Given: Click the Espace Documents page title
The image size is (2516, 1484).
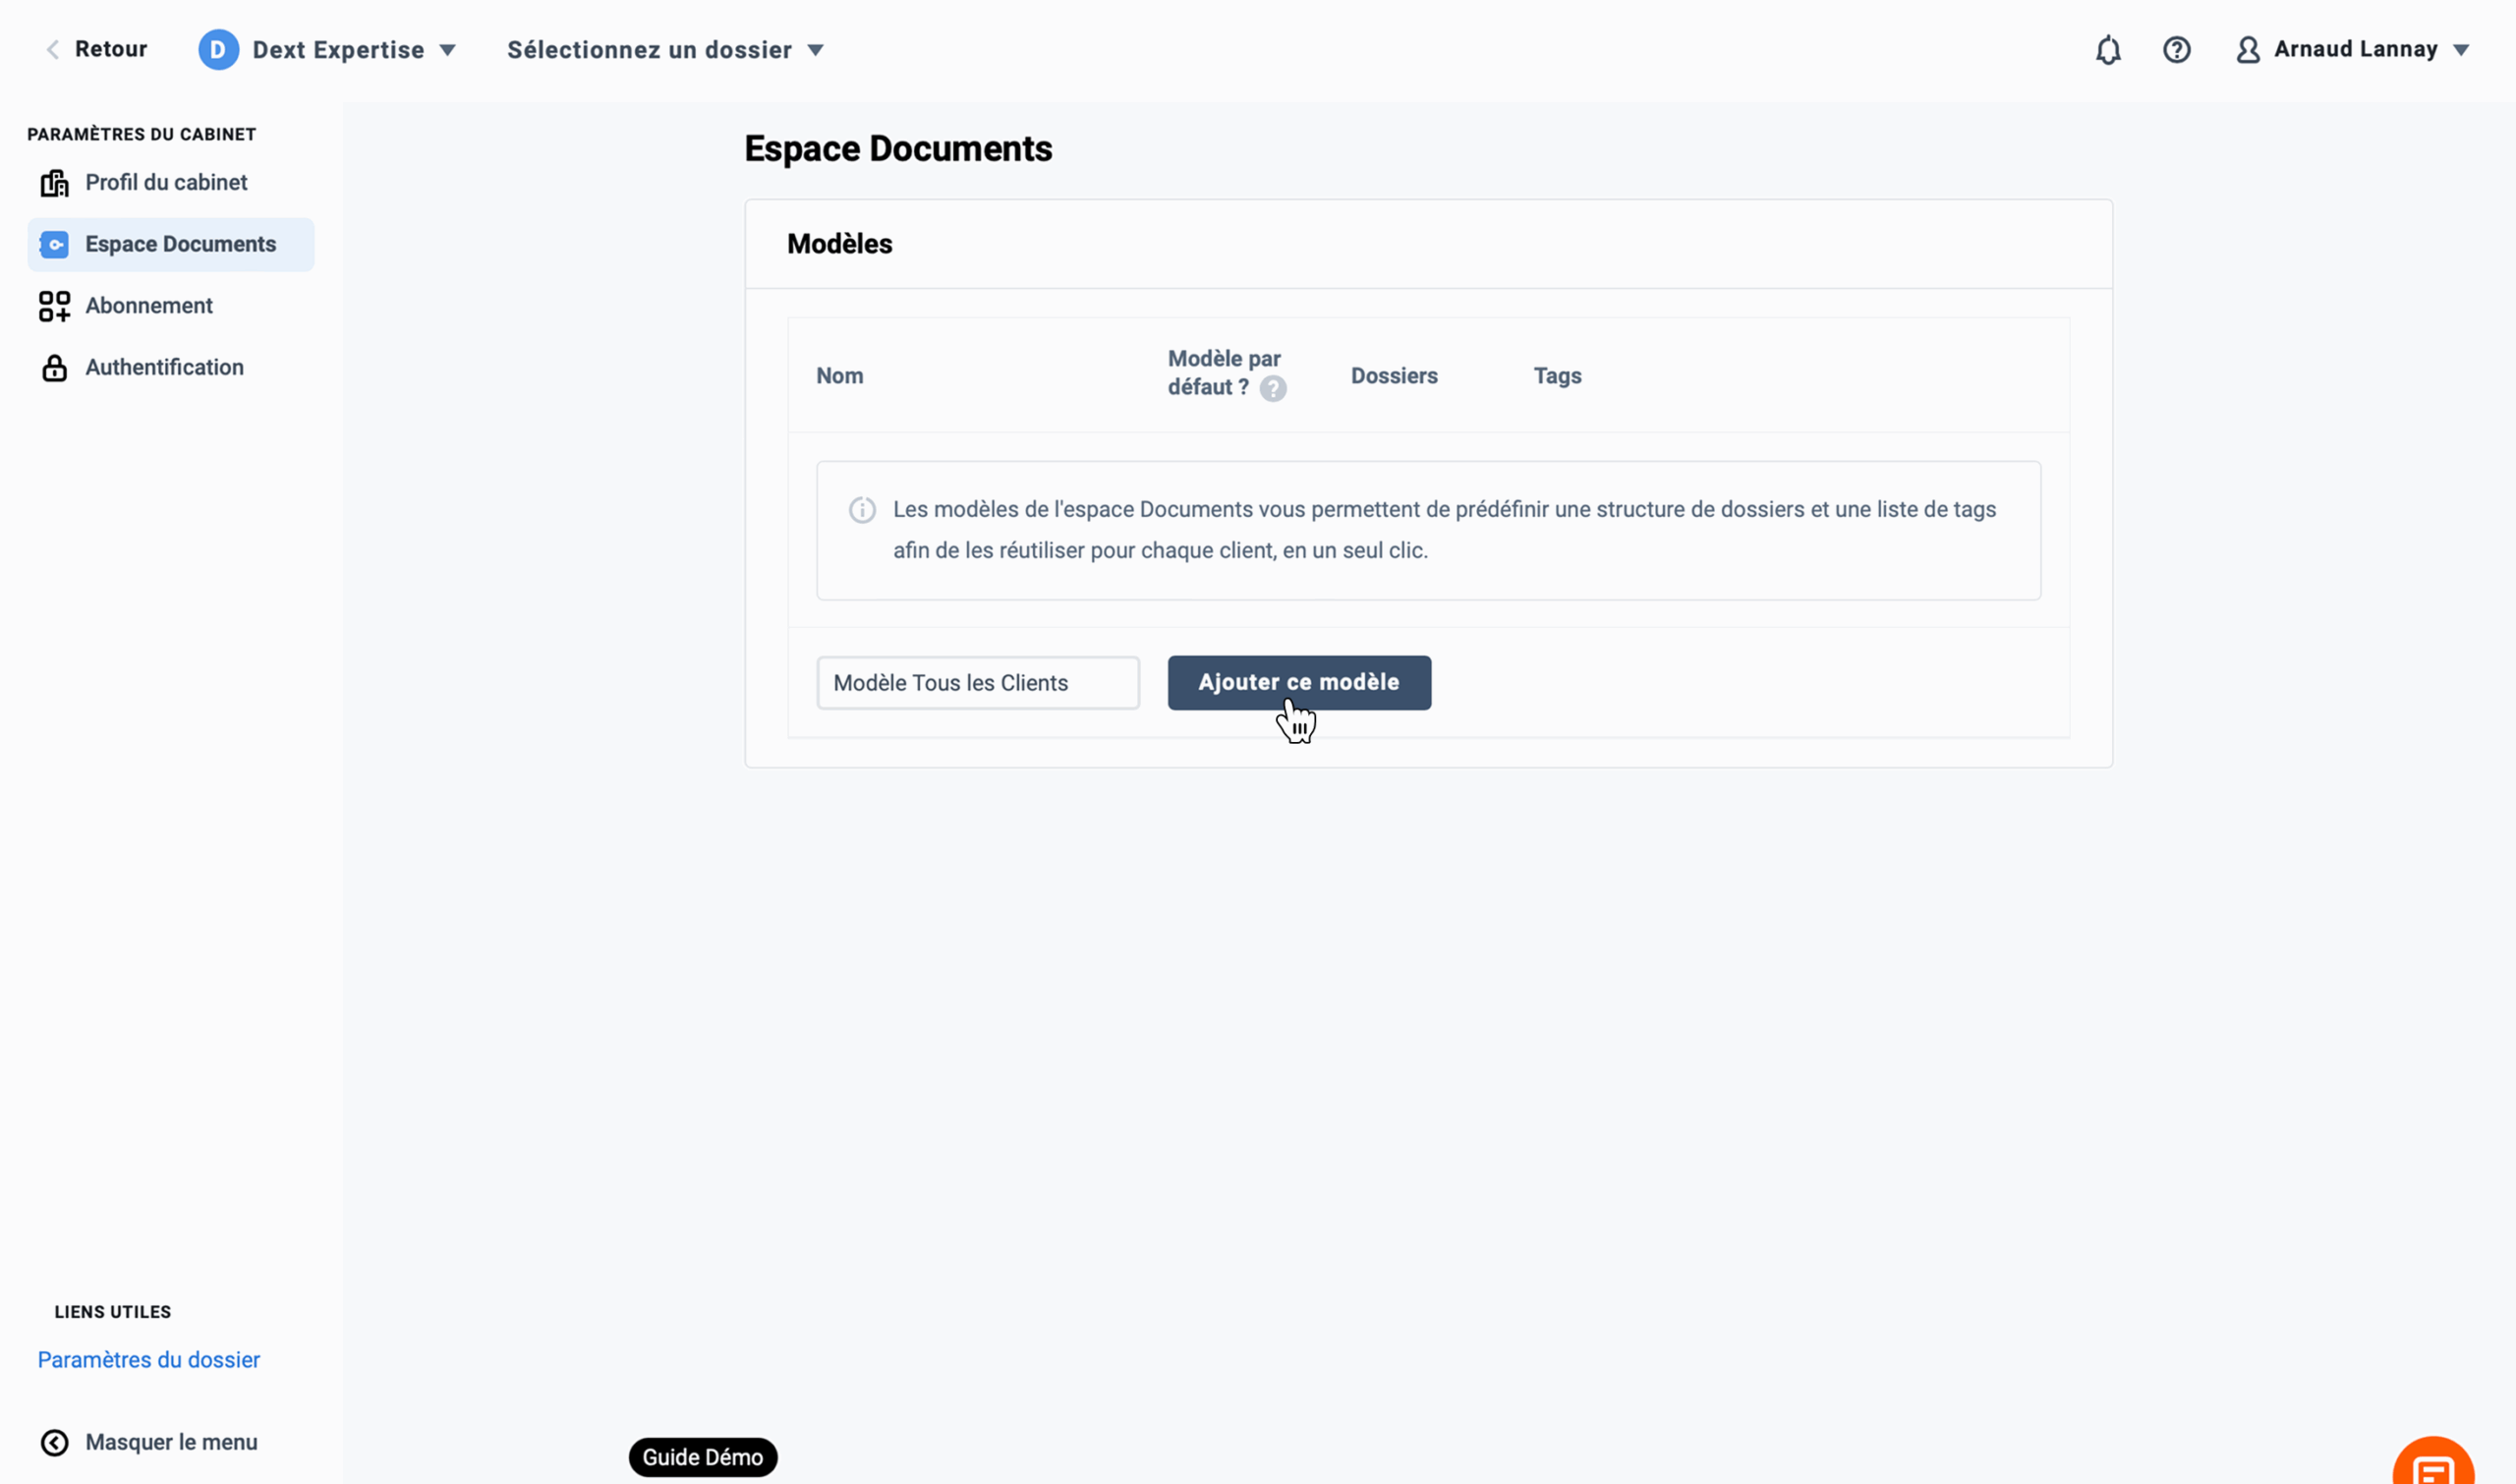Looking at the screenshot, I should pos(898,149).
